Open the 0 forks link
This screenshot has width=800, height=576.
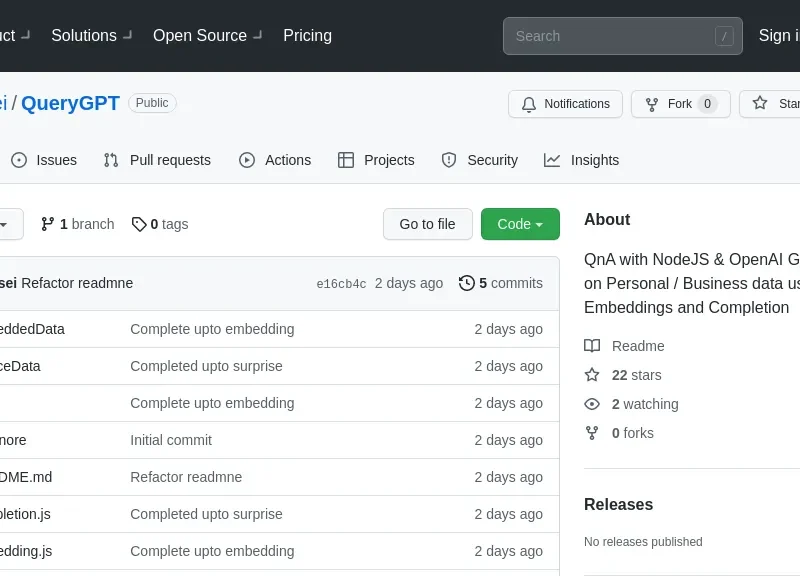(619, 433)
